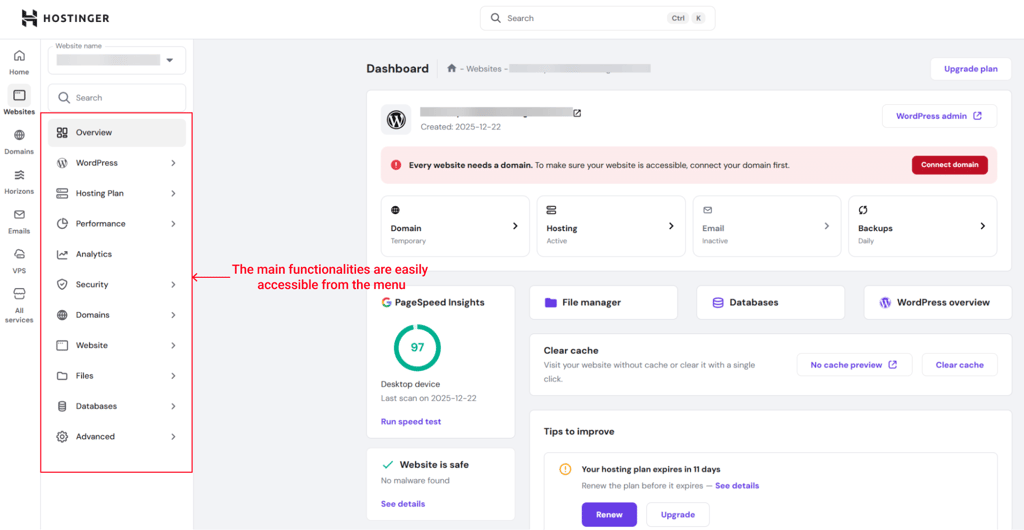Click the WordPress logo beside site name
Viewport: 1024px width, 530px height.
(x=396, y=119)
